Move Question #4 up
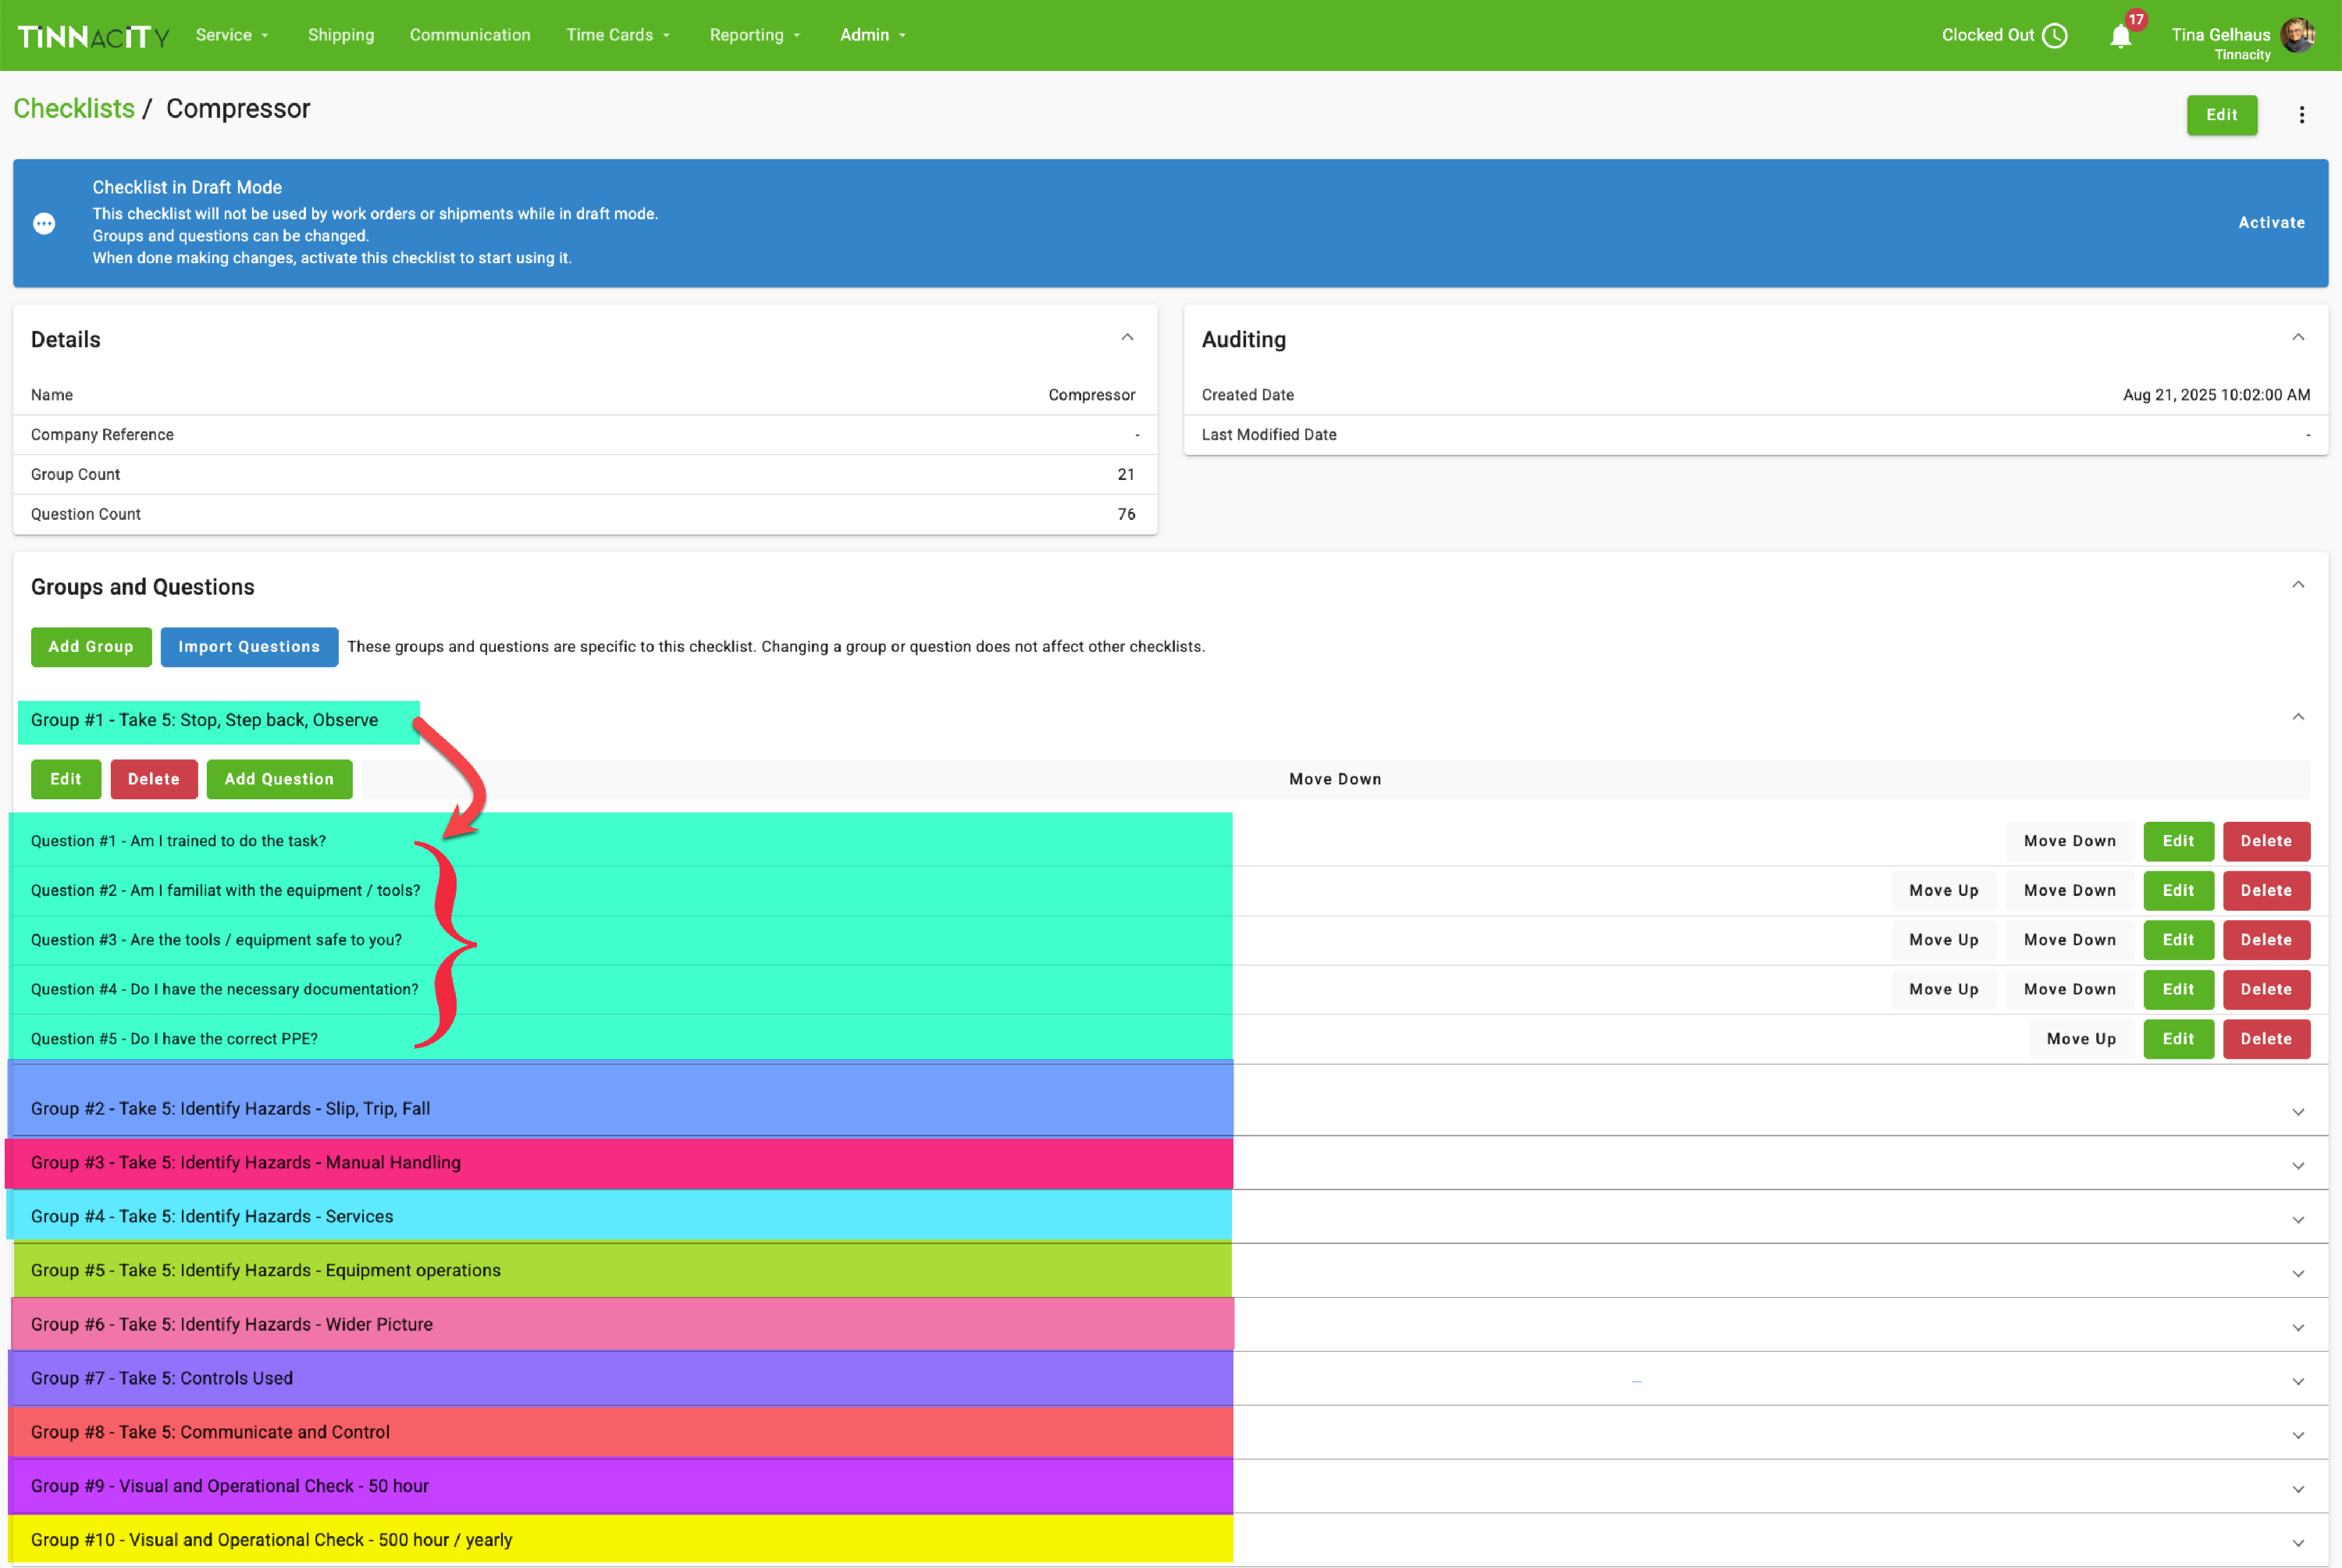This screenshot has width=2342, height=1568. coord(1943,989)
